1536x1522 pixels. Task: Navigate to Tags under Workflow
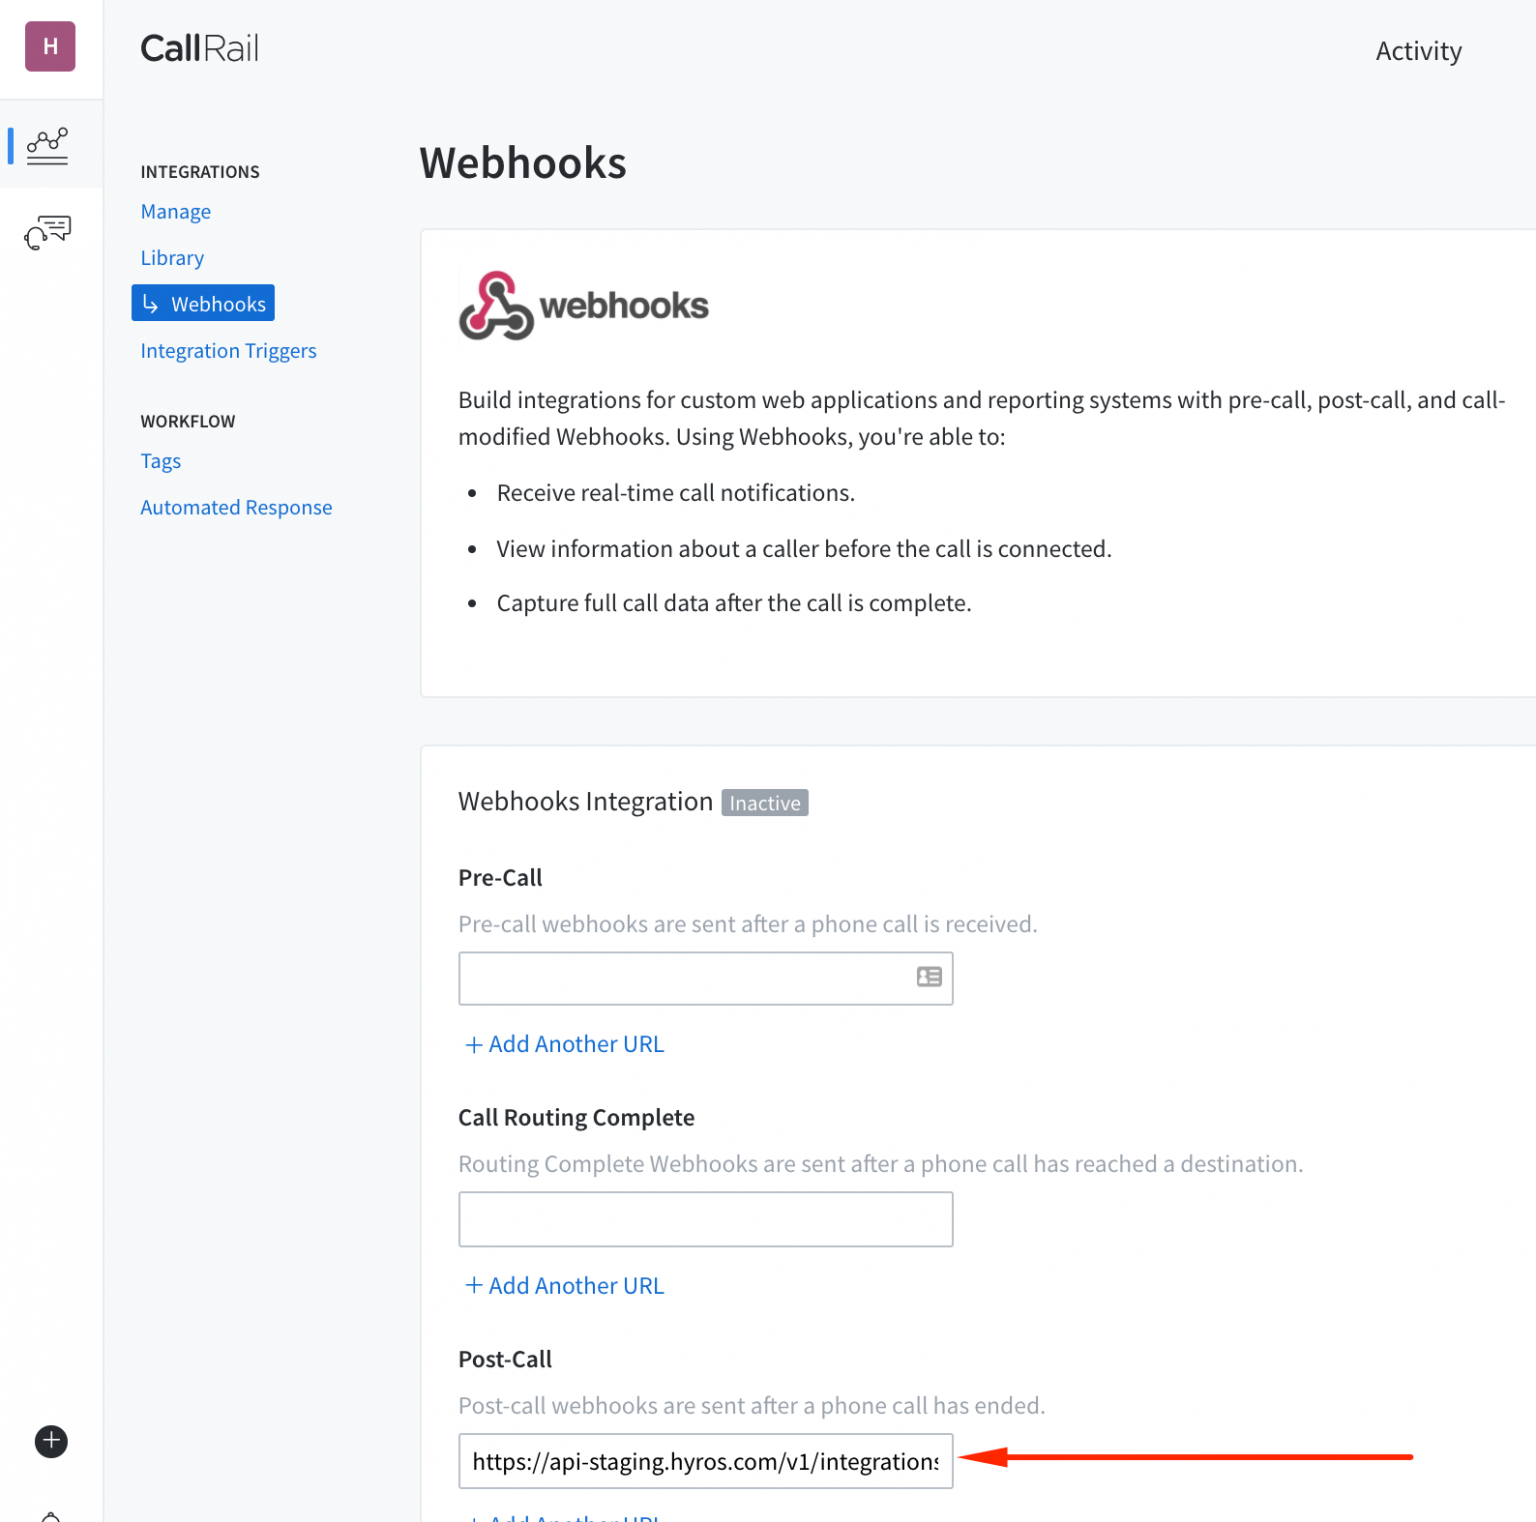click(x=160, y=461)
